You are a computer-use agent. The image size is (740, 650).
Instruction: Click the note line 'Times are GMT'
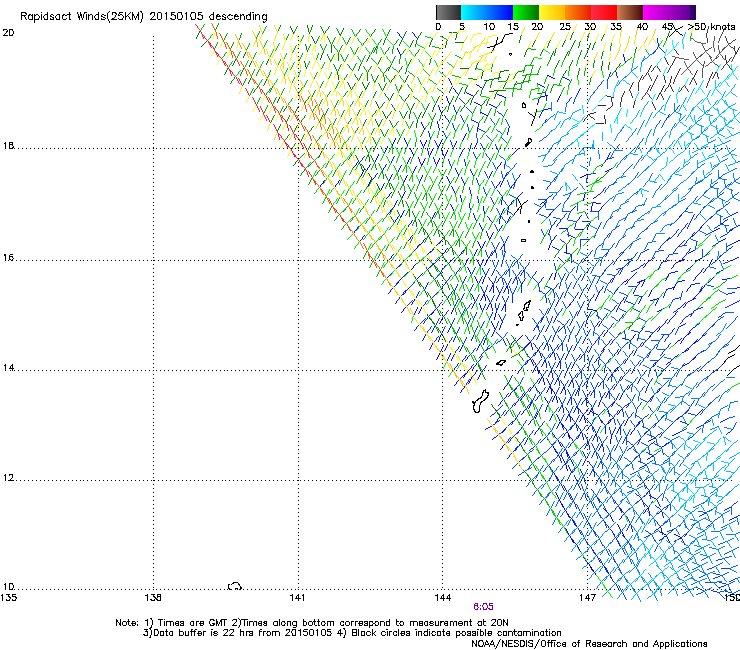pos(193,623)
